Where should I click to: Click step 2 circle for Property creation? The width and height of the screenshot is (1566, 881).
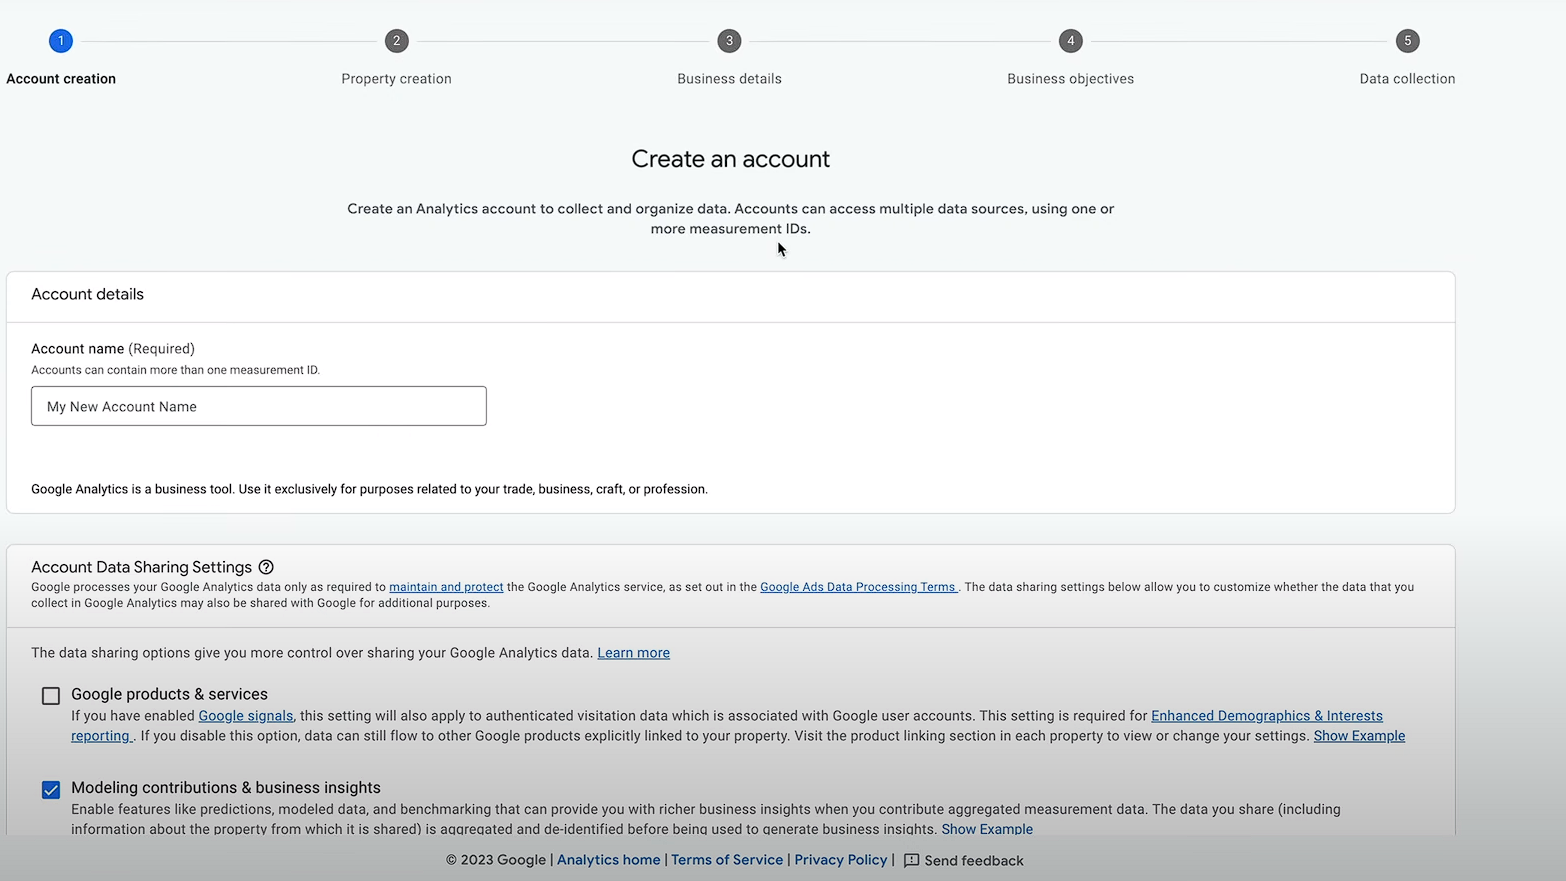[397, 41]
